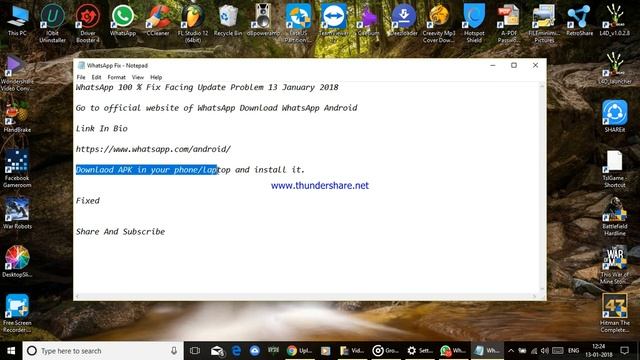Click the Notepad vertical scrollbar
The width and height of the screenshot is (640, 360).
[x=542, y=188]
